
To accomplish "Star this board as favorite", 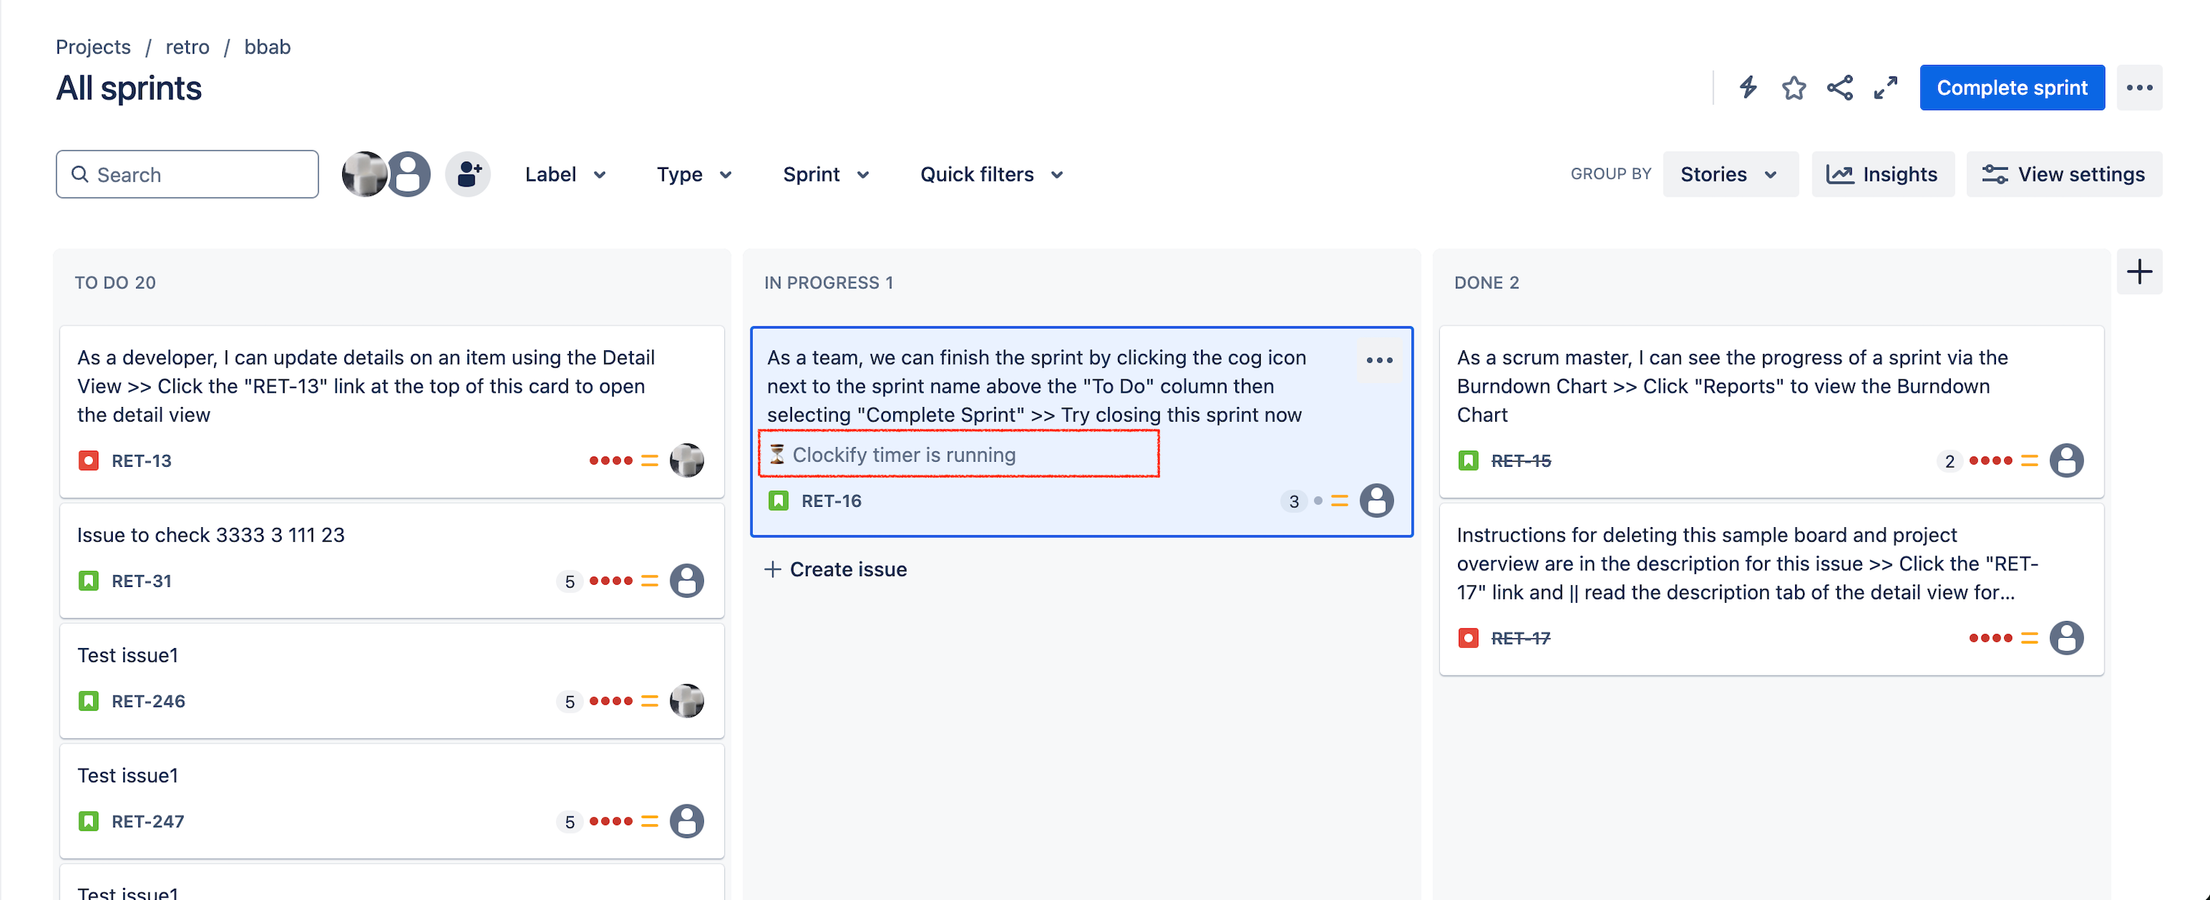I will [1794, 88].
